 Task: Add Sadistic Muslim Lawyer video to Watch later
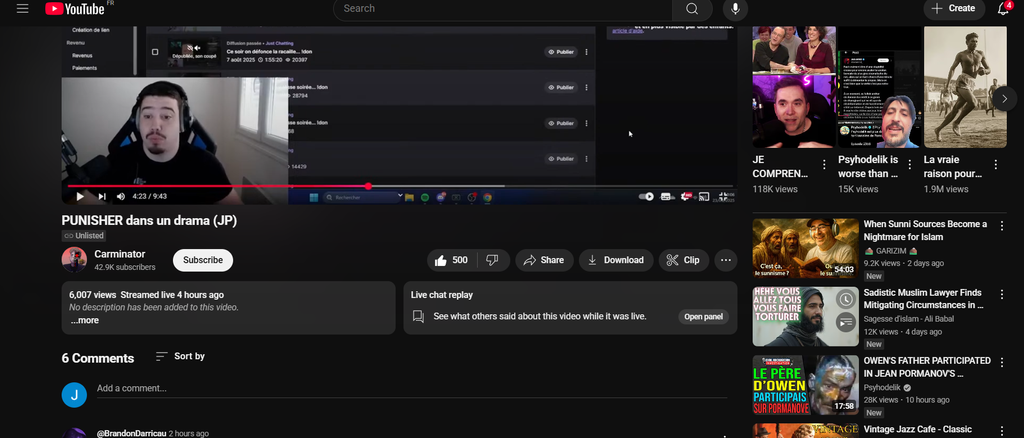[846, 299]
